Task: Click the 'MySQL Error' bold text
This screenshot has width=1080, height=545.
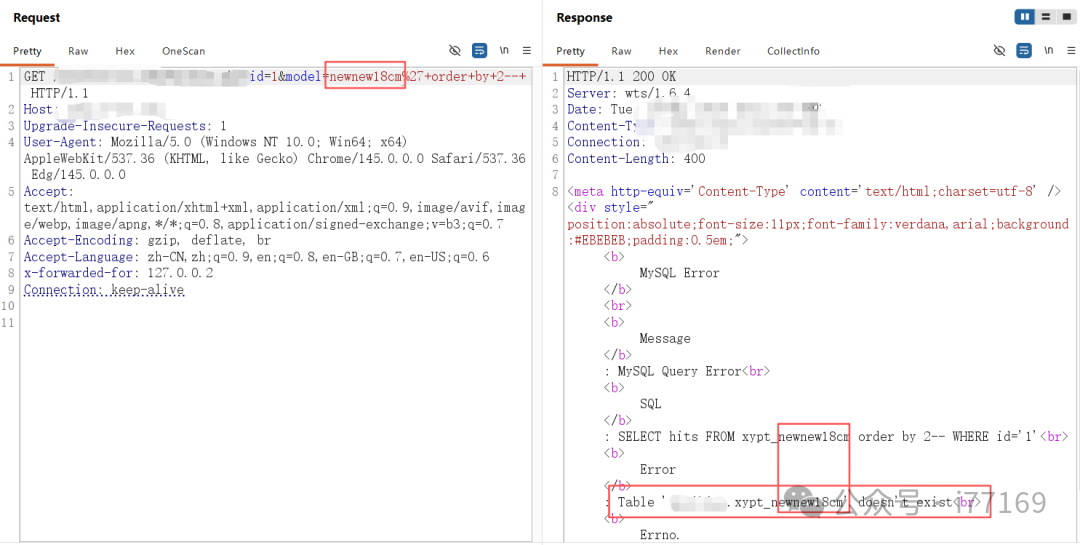Action: tap(679, 273)
